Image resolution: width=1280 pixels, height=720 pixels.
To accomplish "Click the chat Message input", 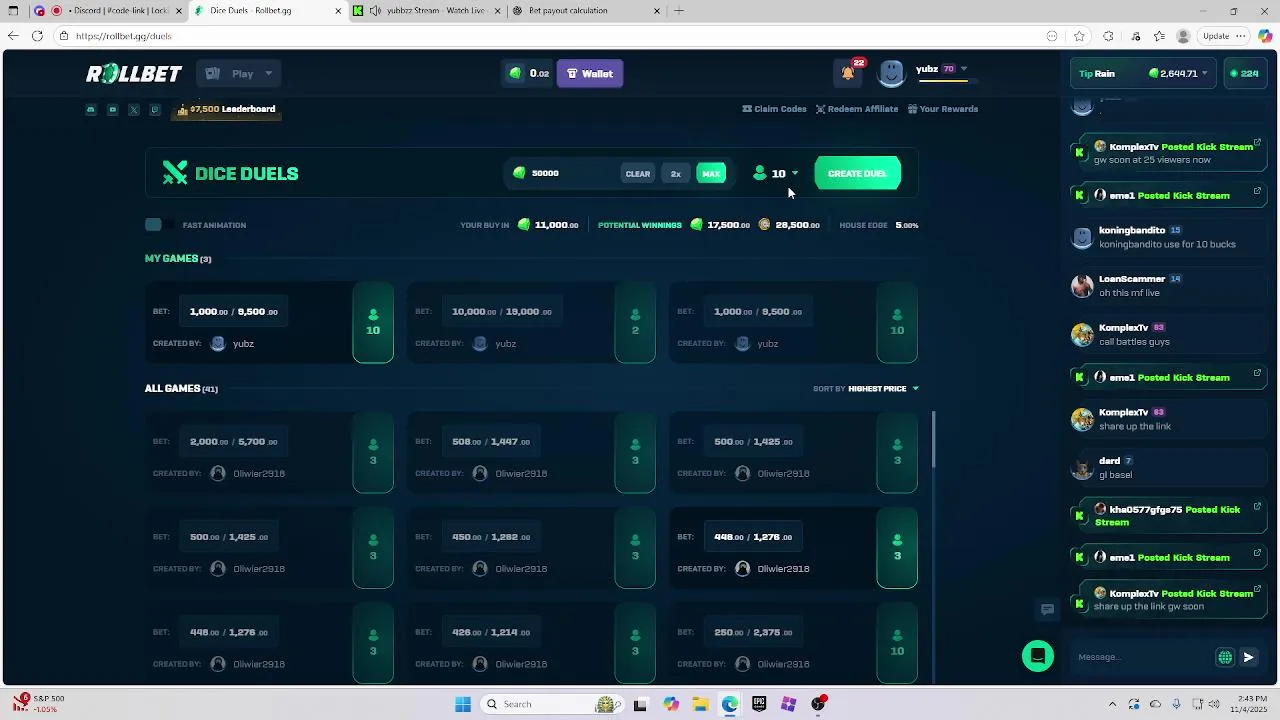I will click(x=1140, y=657).
